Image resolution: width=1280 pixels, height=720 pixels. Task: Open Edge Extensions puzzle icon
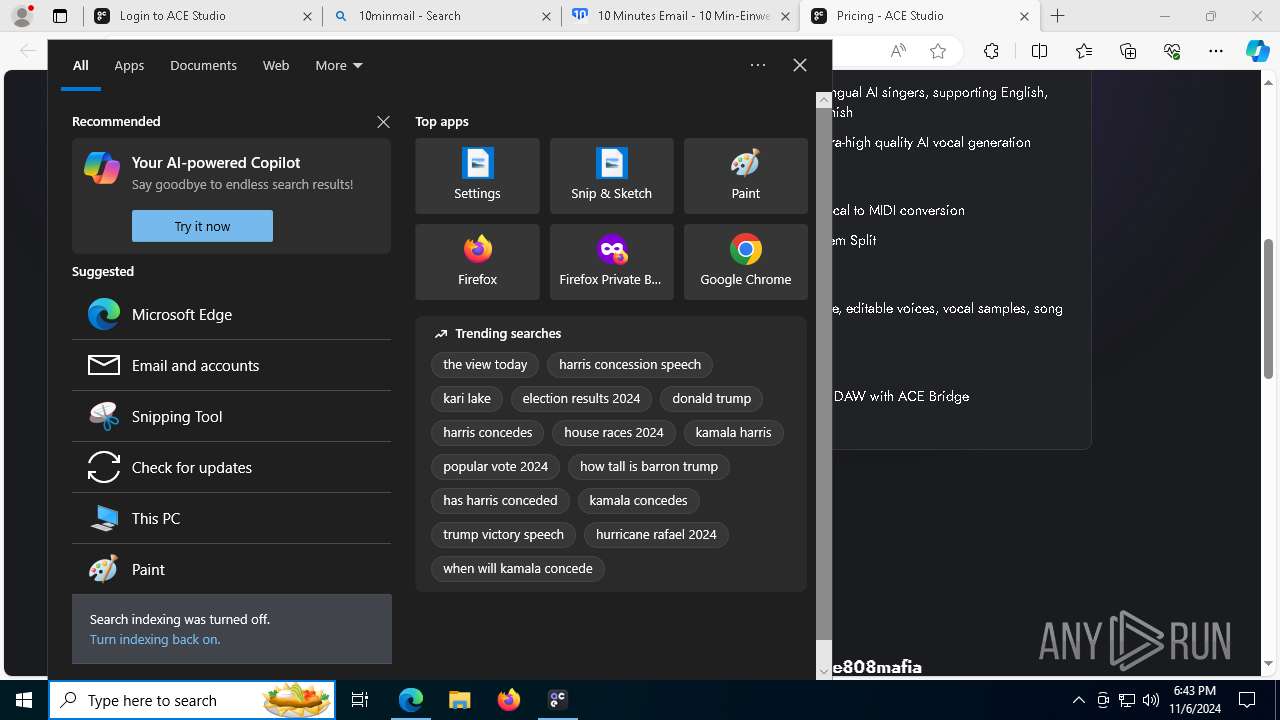pos(991,51)
